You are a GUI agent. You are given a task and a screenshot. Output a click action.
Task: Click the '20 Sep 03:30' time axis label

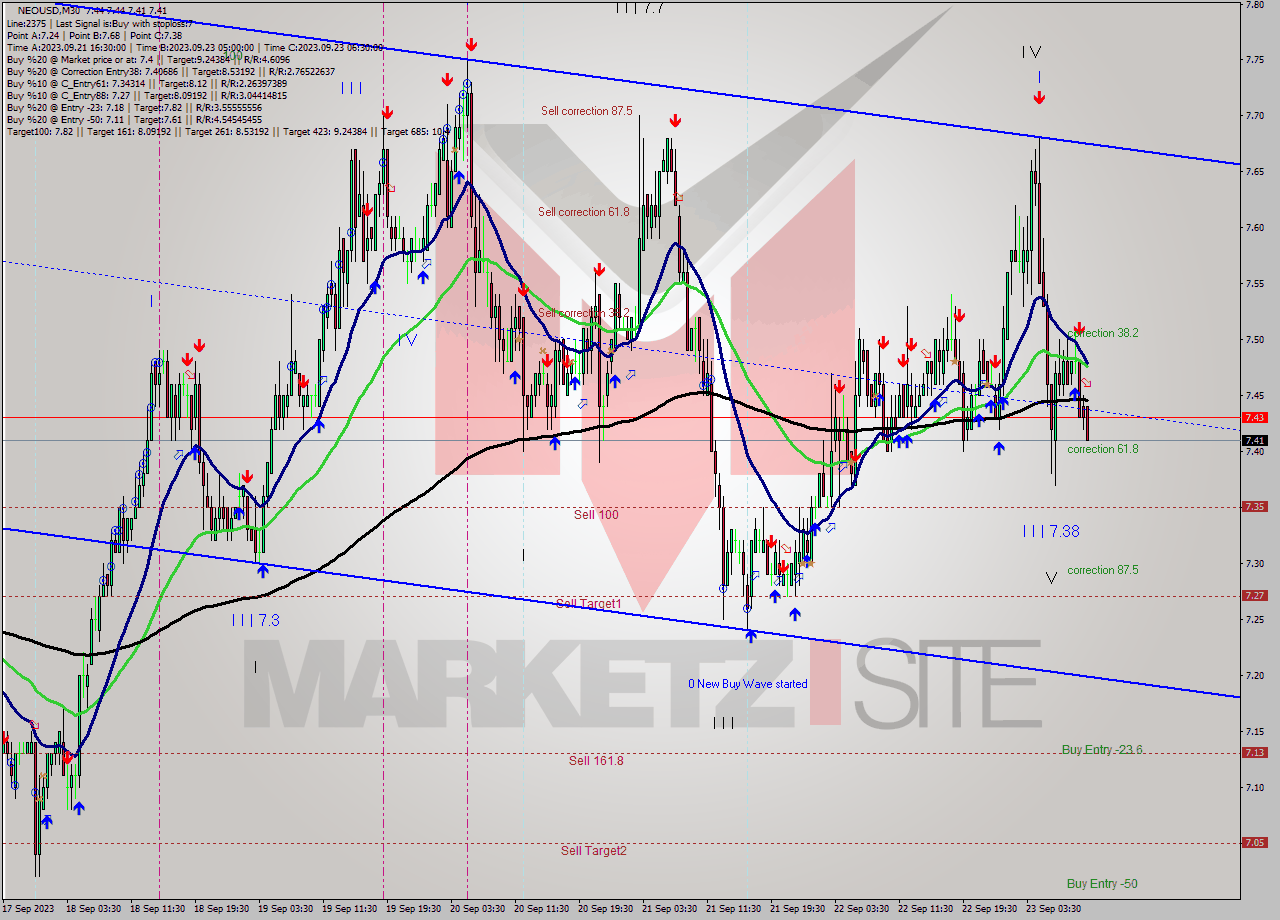(x=477, y=909)
